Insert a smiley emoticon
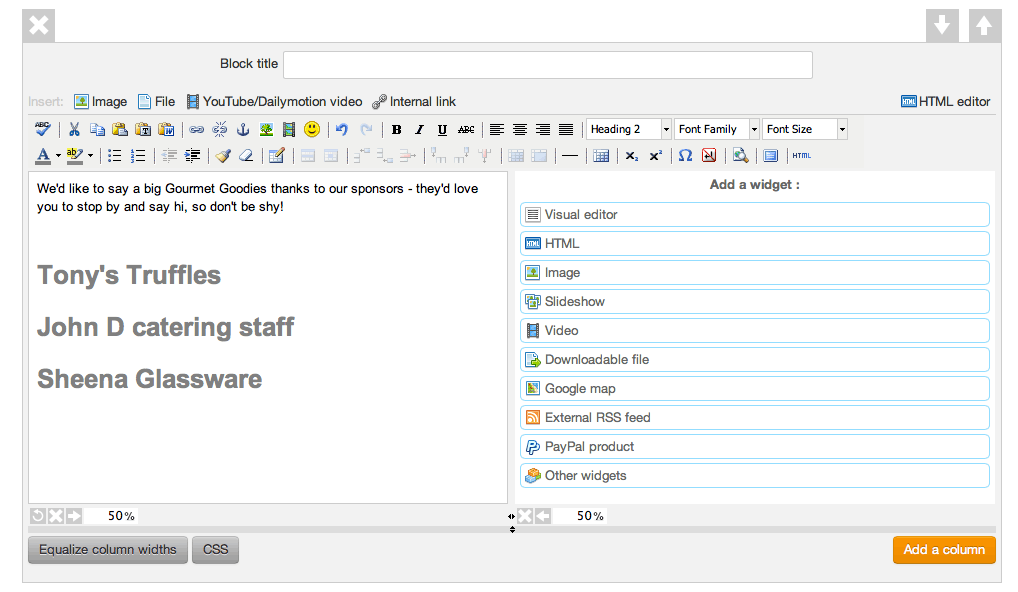 click(x=312, y=129)
